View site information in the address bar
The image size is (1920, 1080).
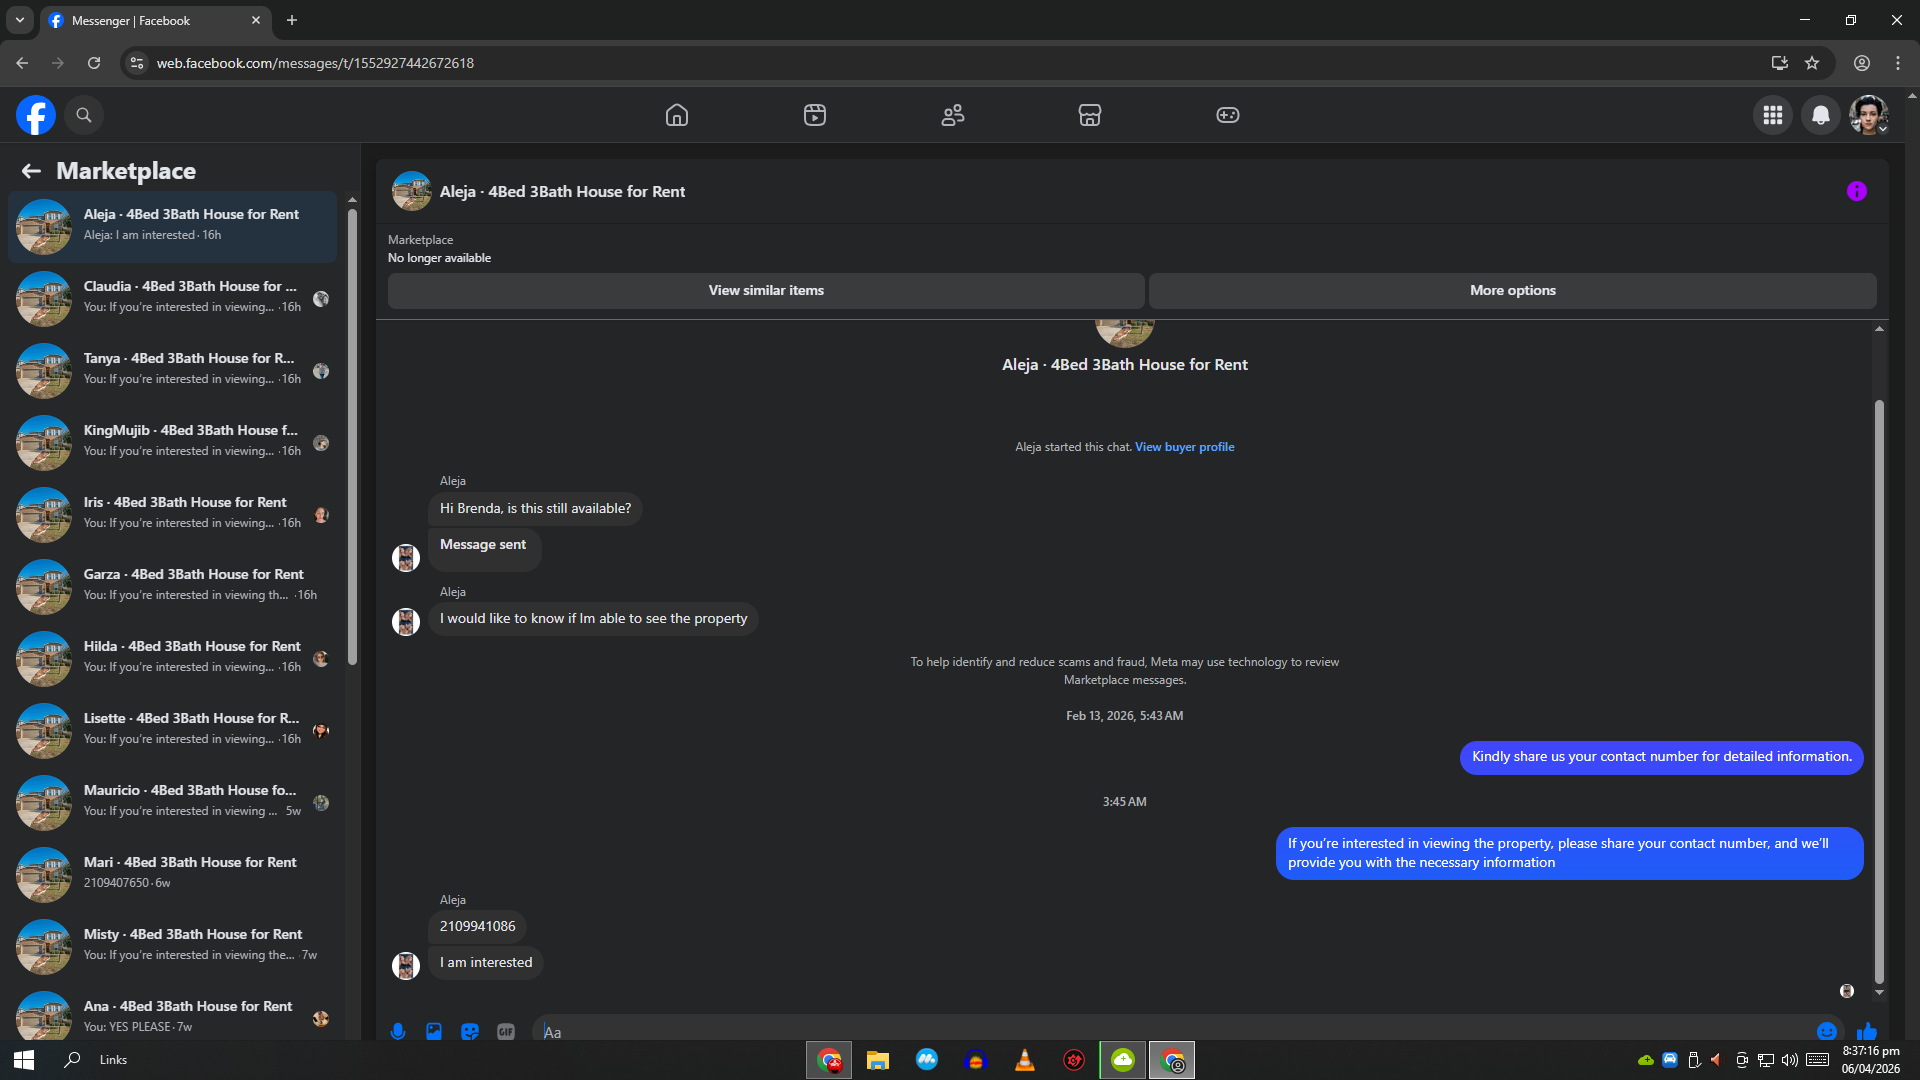click(x=137, y=63)
